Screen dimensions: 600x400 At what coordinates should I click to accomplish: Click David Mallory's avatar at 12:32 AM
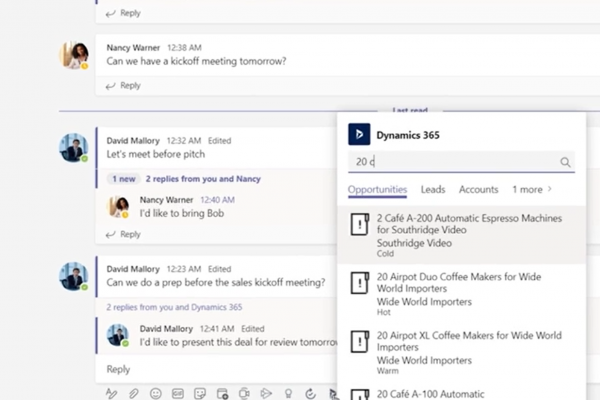pyautogui.click(x=74, y=148)
